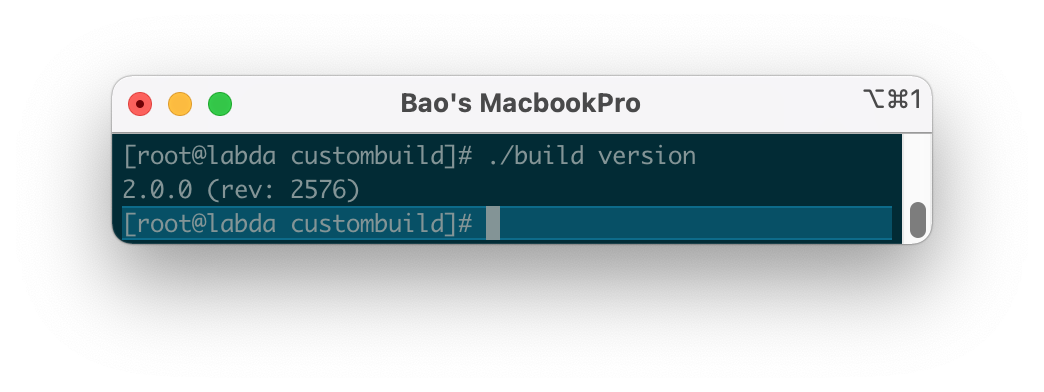
Task: Click the word 'version' in the command
Action: coord(647,156)
